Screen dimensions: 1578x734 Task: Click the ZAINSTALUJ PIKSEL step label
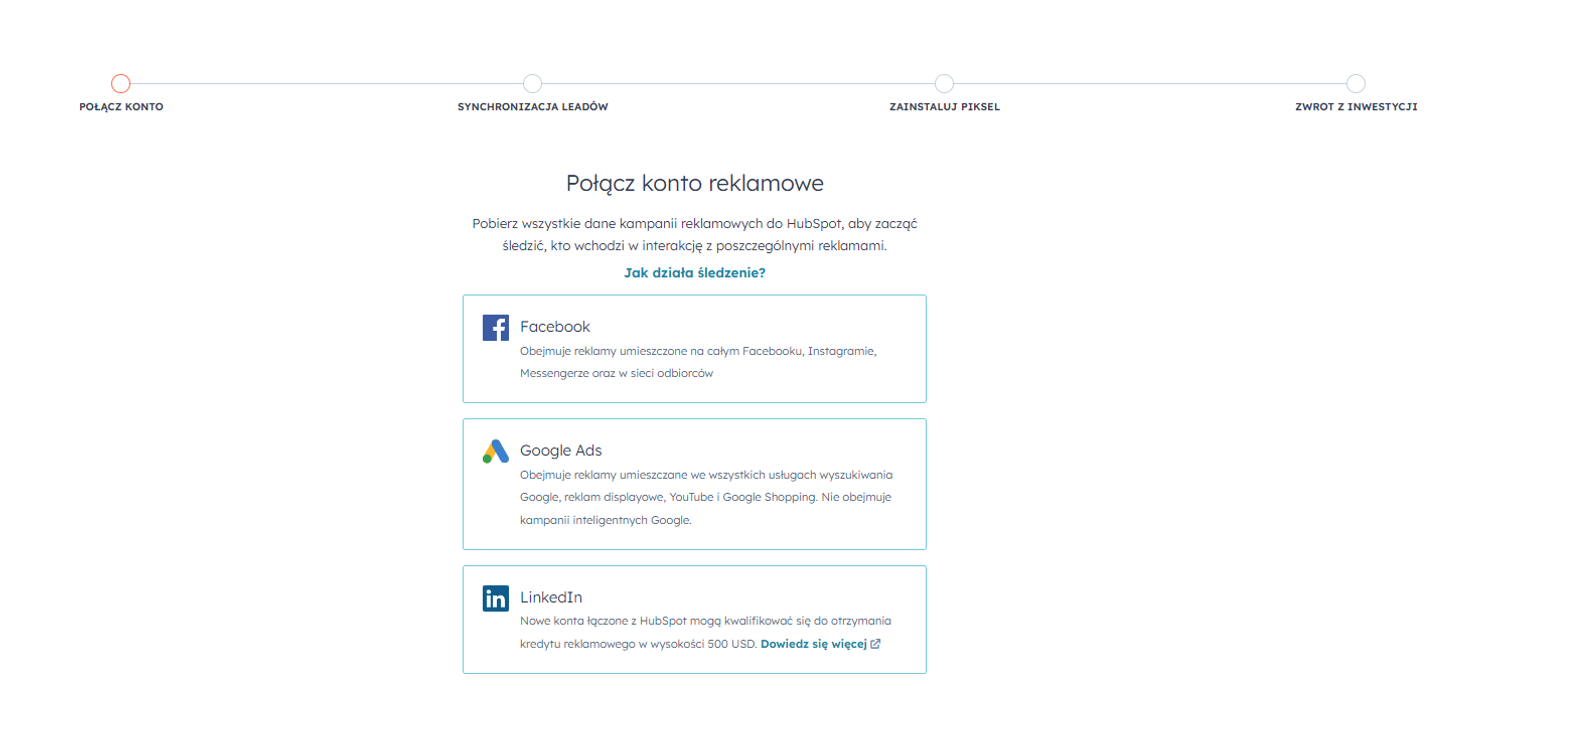[x=945, y=107]
